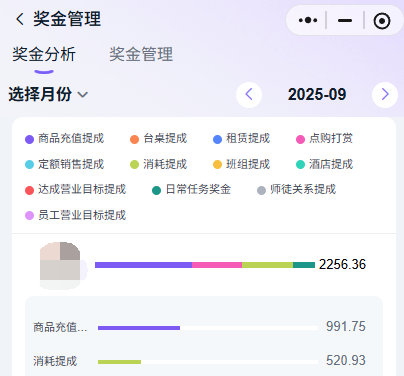Click the 2025-09 month value

[x=317, y=95]
